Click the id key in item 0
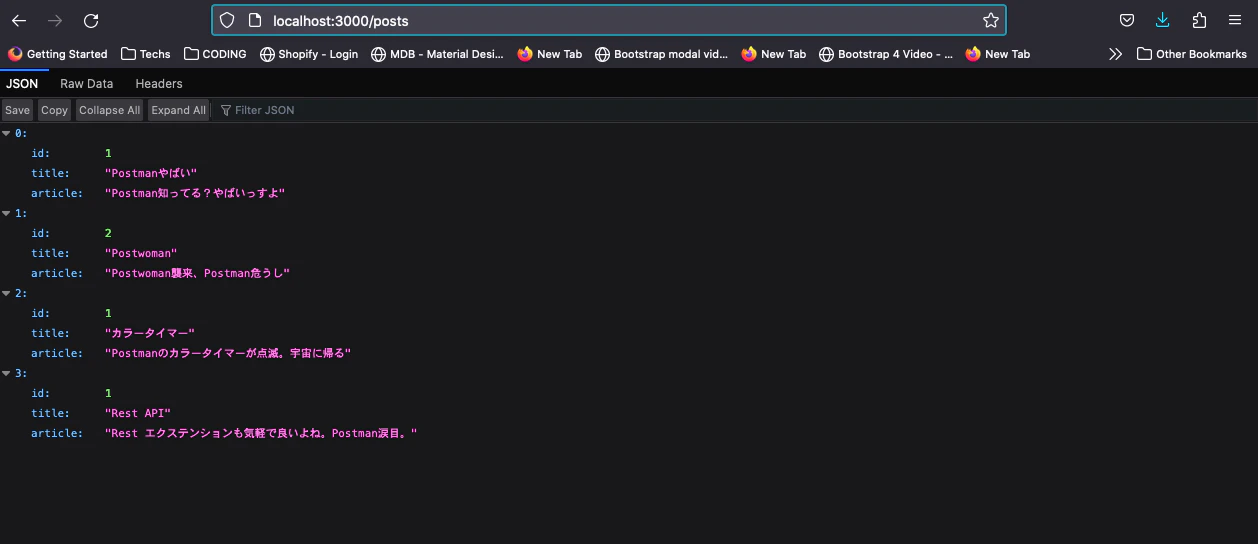 (40, 153)
